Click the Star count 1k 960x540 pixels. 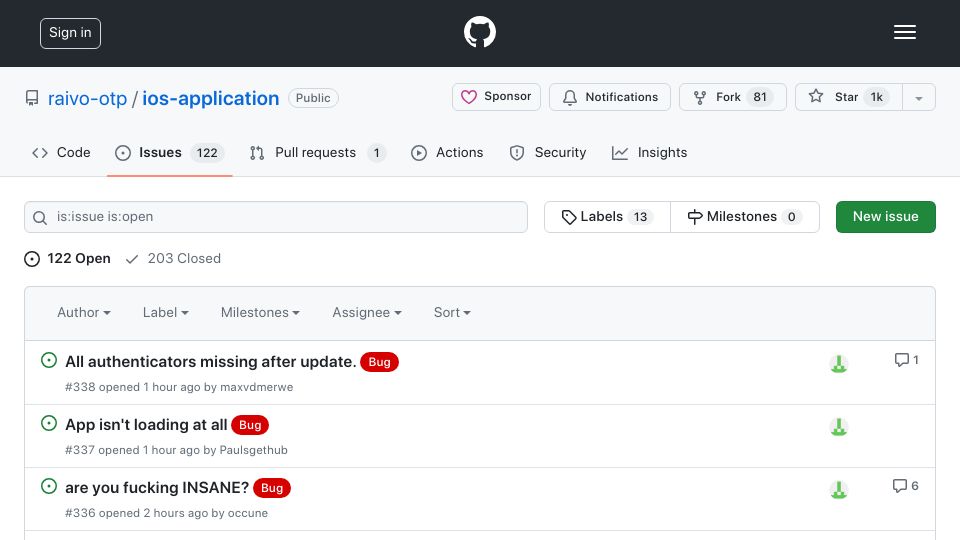877,97
